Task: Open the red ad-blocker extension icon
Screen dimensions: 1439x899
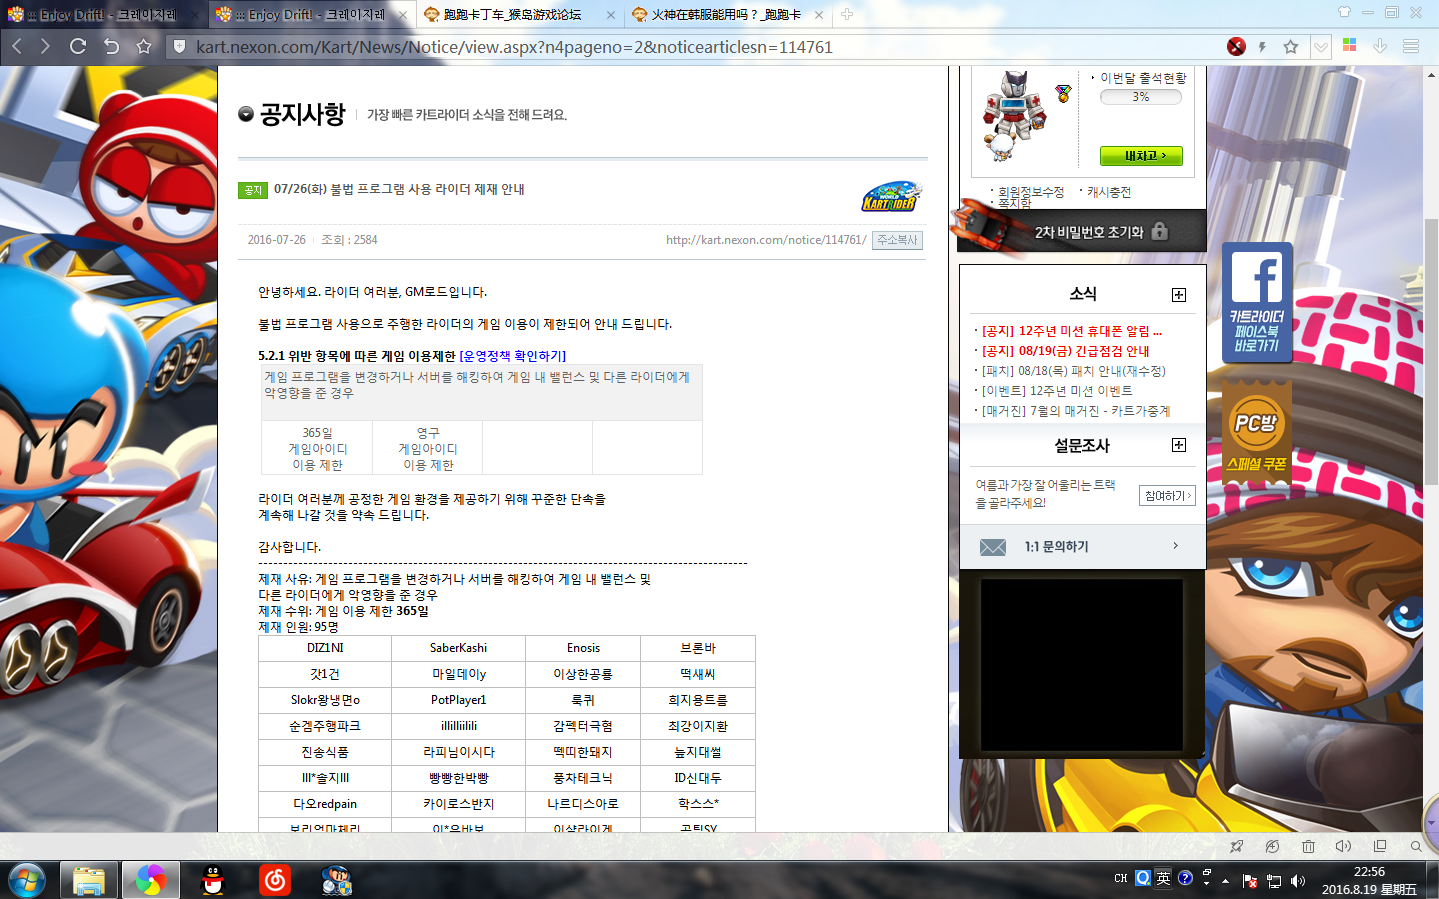Action: [x=1237, y=47]
